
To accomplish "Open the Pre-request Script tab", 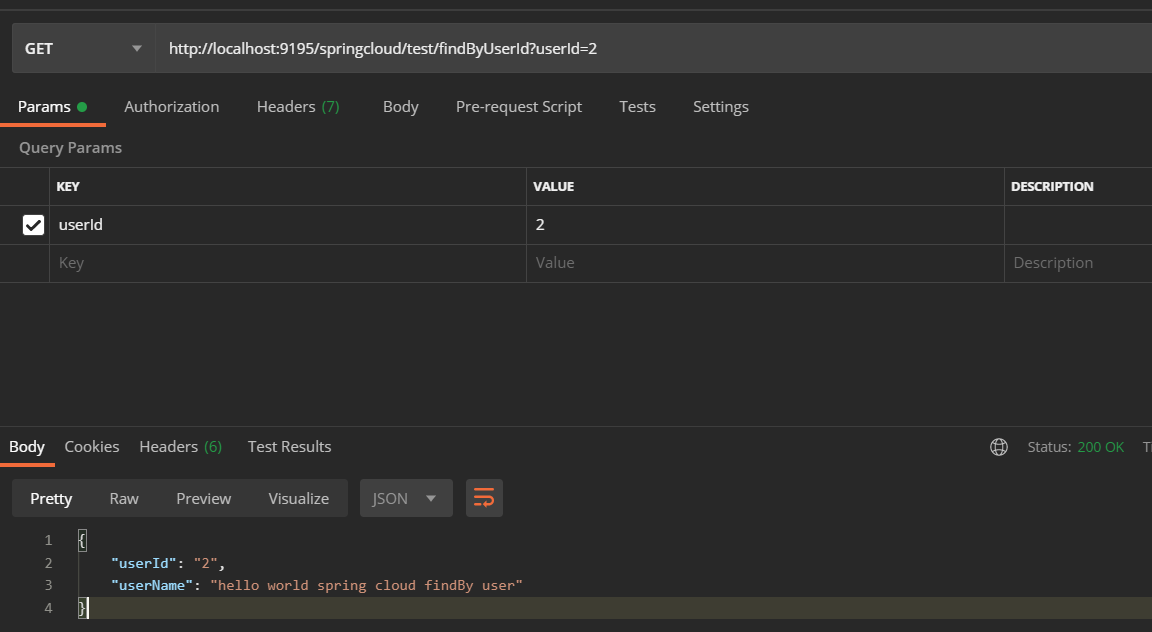I will [x=519, y=107].
